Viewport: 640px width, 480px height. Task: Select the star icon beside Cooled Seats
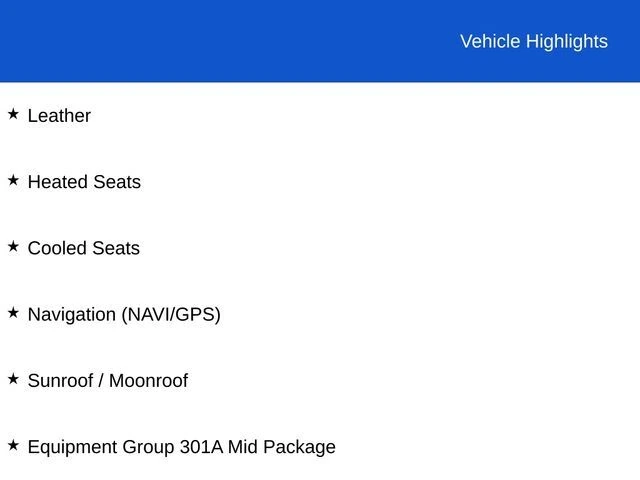click(x=13, y=247)
